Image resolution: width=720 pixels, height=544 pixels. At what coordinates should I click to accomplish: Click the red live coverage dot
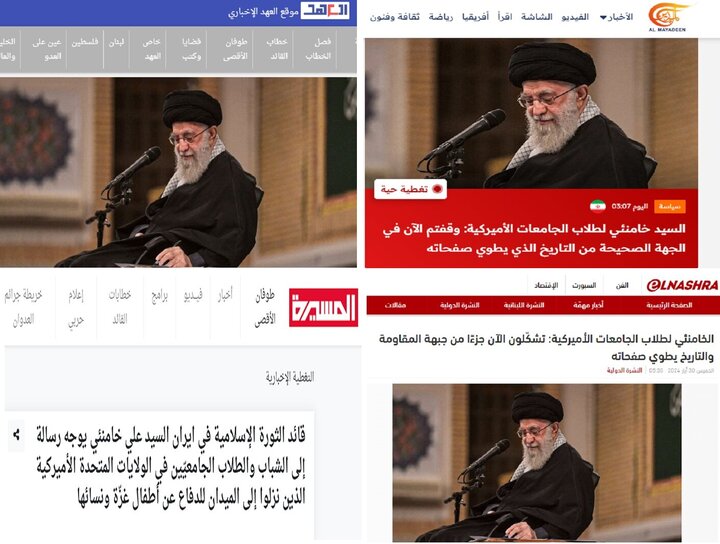(437, 189)
